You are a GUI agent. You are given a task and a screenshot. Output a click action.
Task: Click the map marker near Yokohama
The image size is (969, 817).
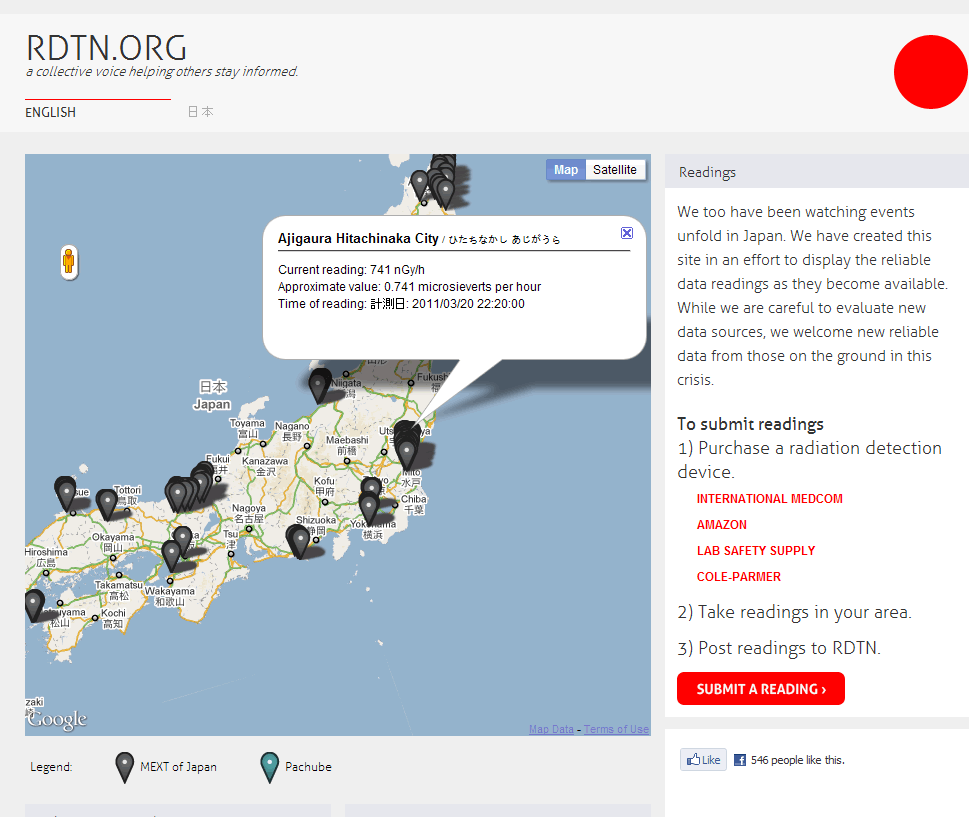(369, 506)
